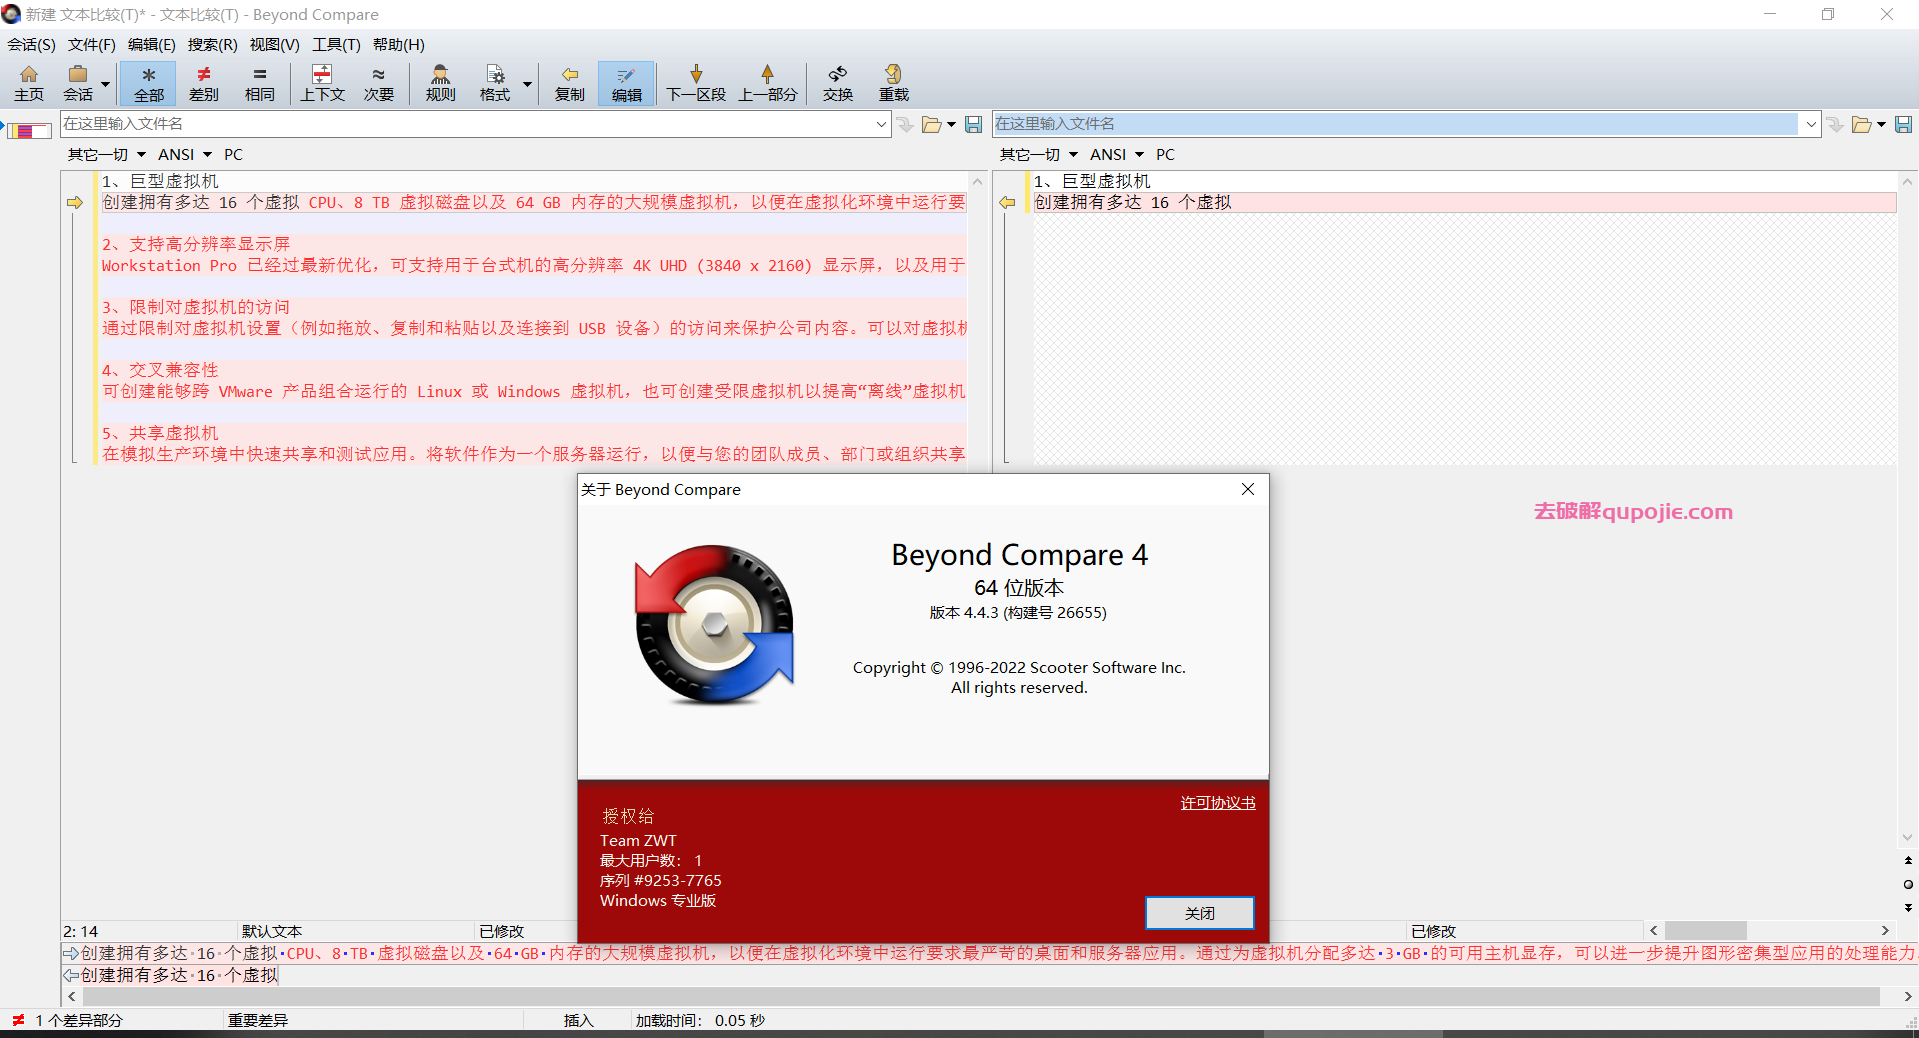The width and height of the screenshot is (1919, 1038).
Task: Click left pane line '2、支持高分辨率显示屏'
Action: point(196,244)
